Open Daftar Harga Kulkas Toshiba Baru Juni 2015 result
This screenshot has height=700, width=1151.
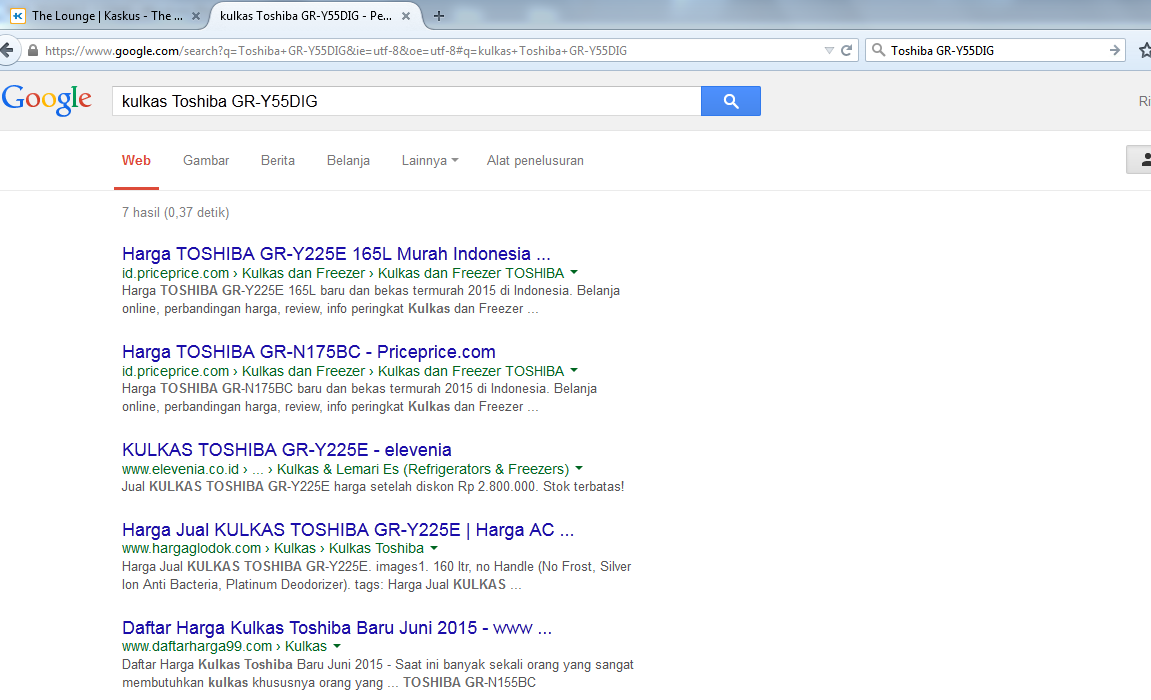pos(337,628)
